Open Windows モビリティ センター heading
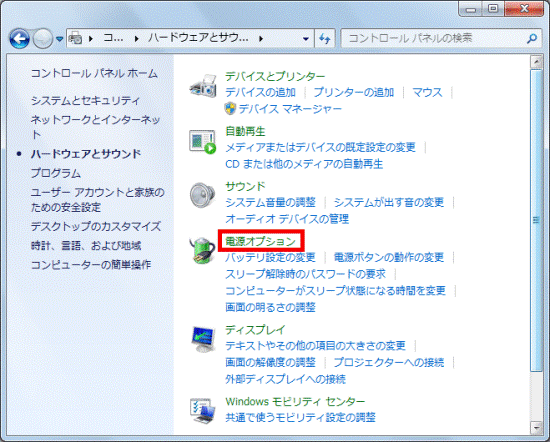550x442 pixels. point(295,401)
